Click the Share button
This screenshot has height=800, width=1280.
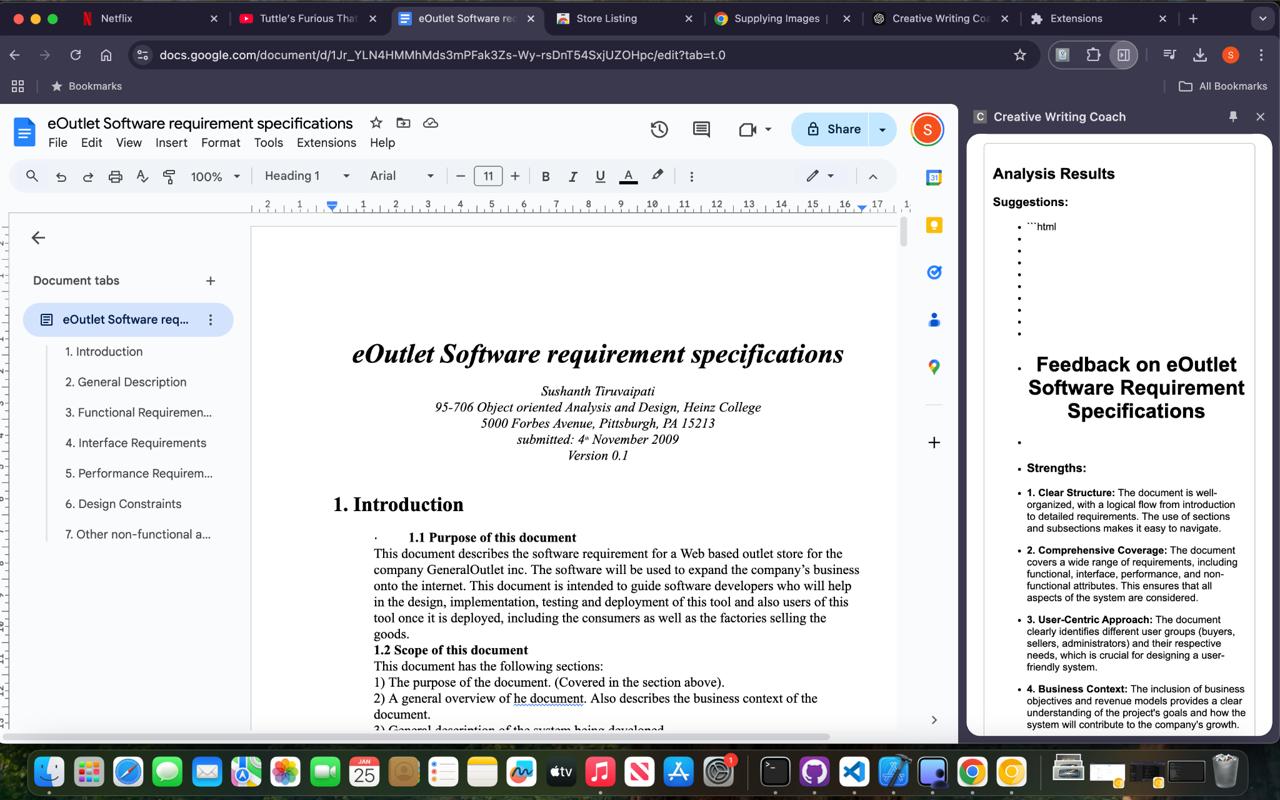point(833,129)
